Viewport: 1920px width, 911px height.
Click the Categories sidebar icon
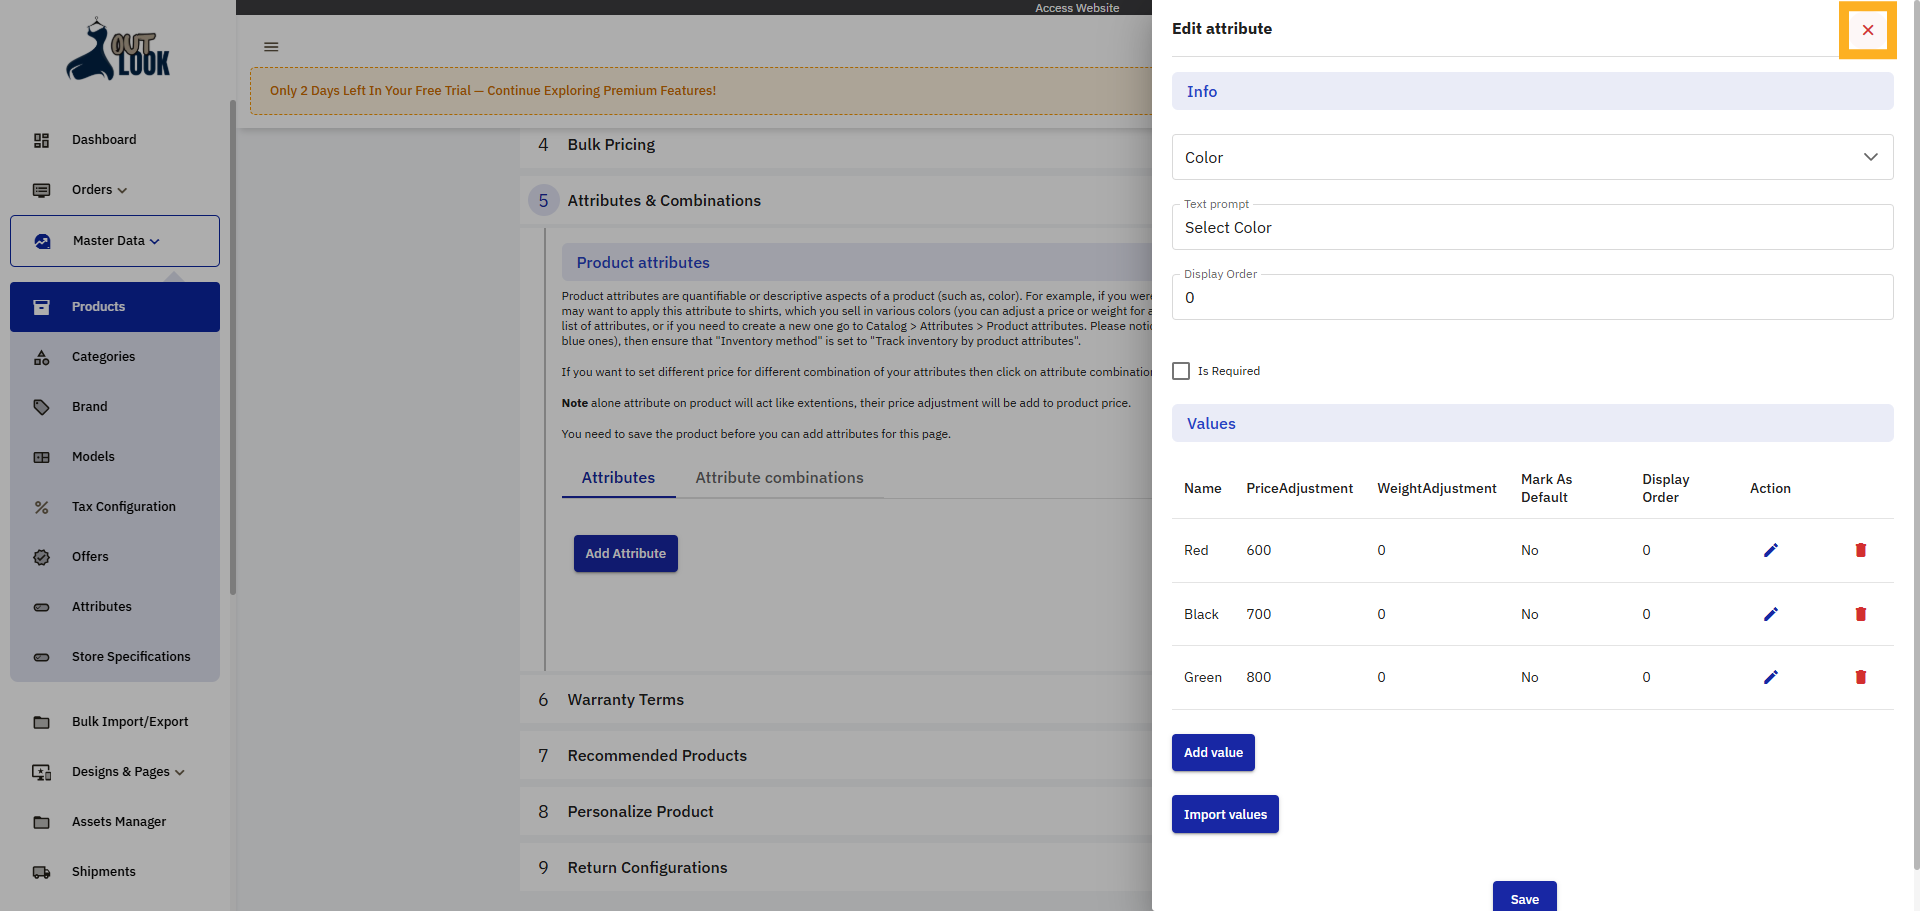click(x=41, y=357)
